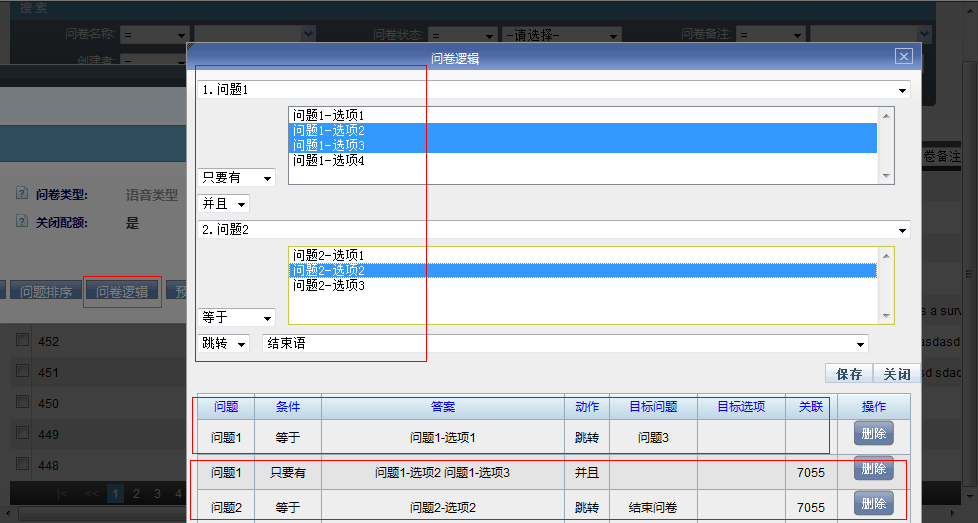Close the 问卷逻辑 dialog with the X icon
This screenshot has height=523, width=978.
(x=903, y=57)
